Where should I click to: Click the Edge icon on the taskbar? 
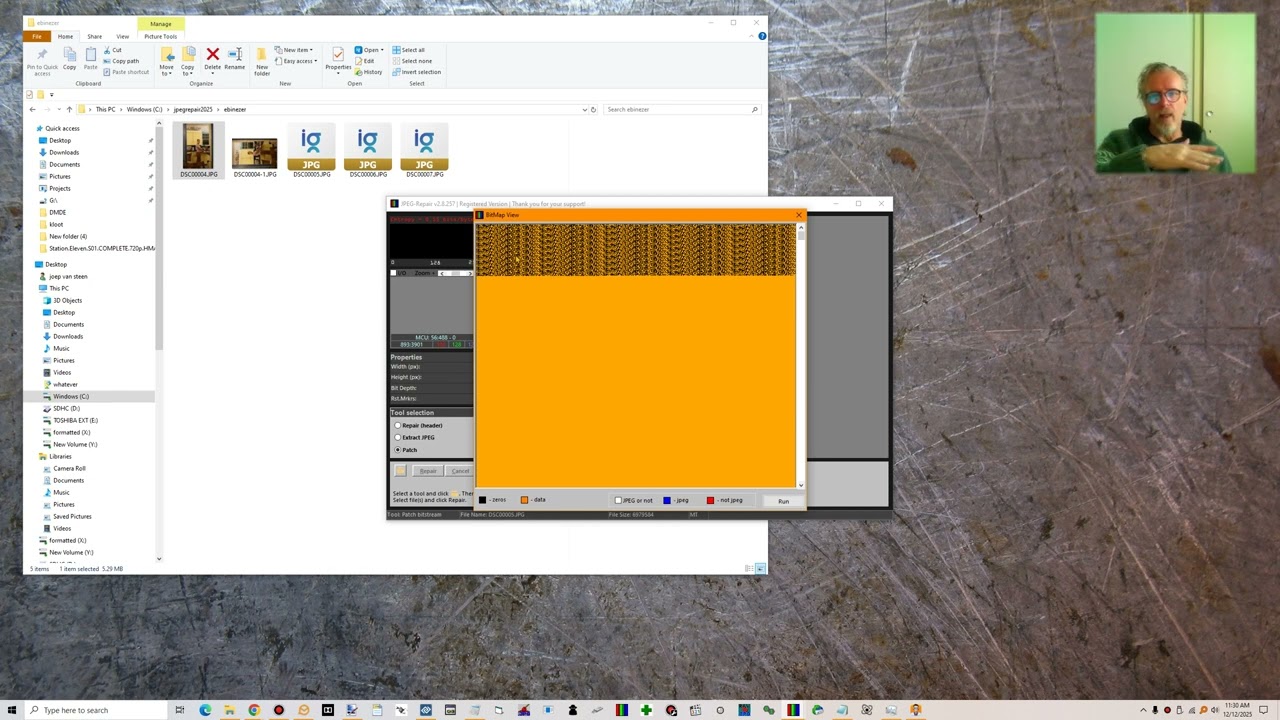tap(205, 710)
